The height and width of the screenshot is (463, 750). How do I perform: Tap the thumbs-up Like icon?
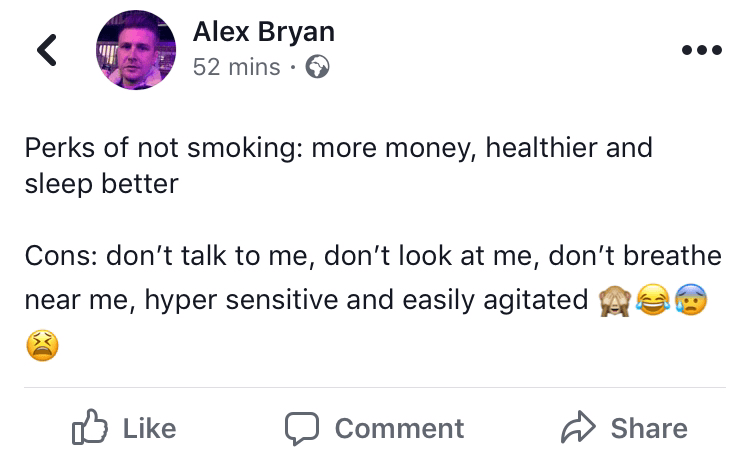coord(88,428)
